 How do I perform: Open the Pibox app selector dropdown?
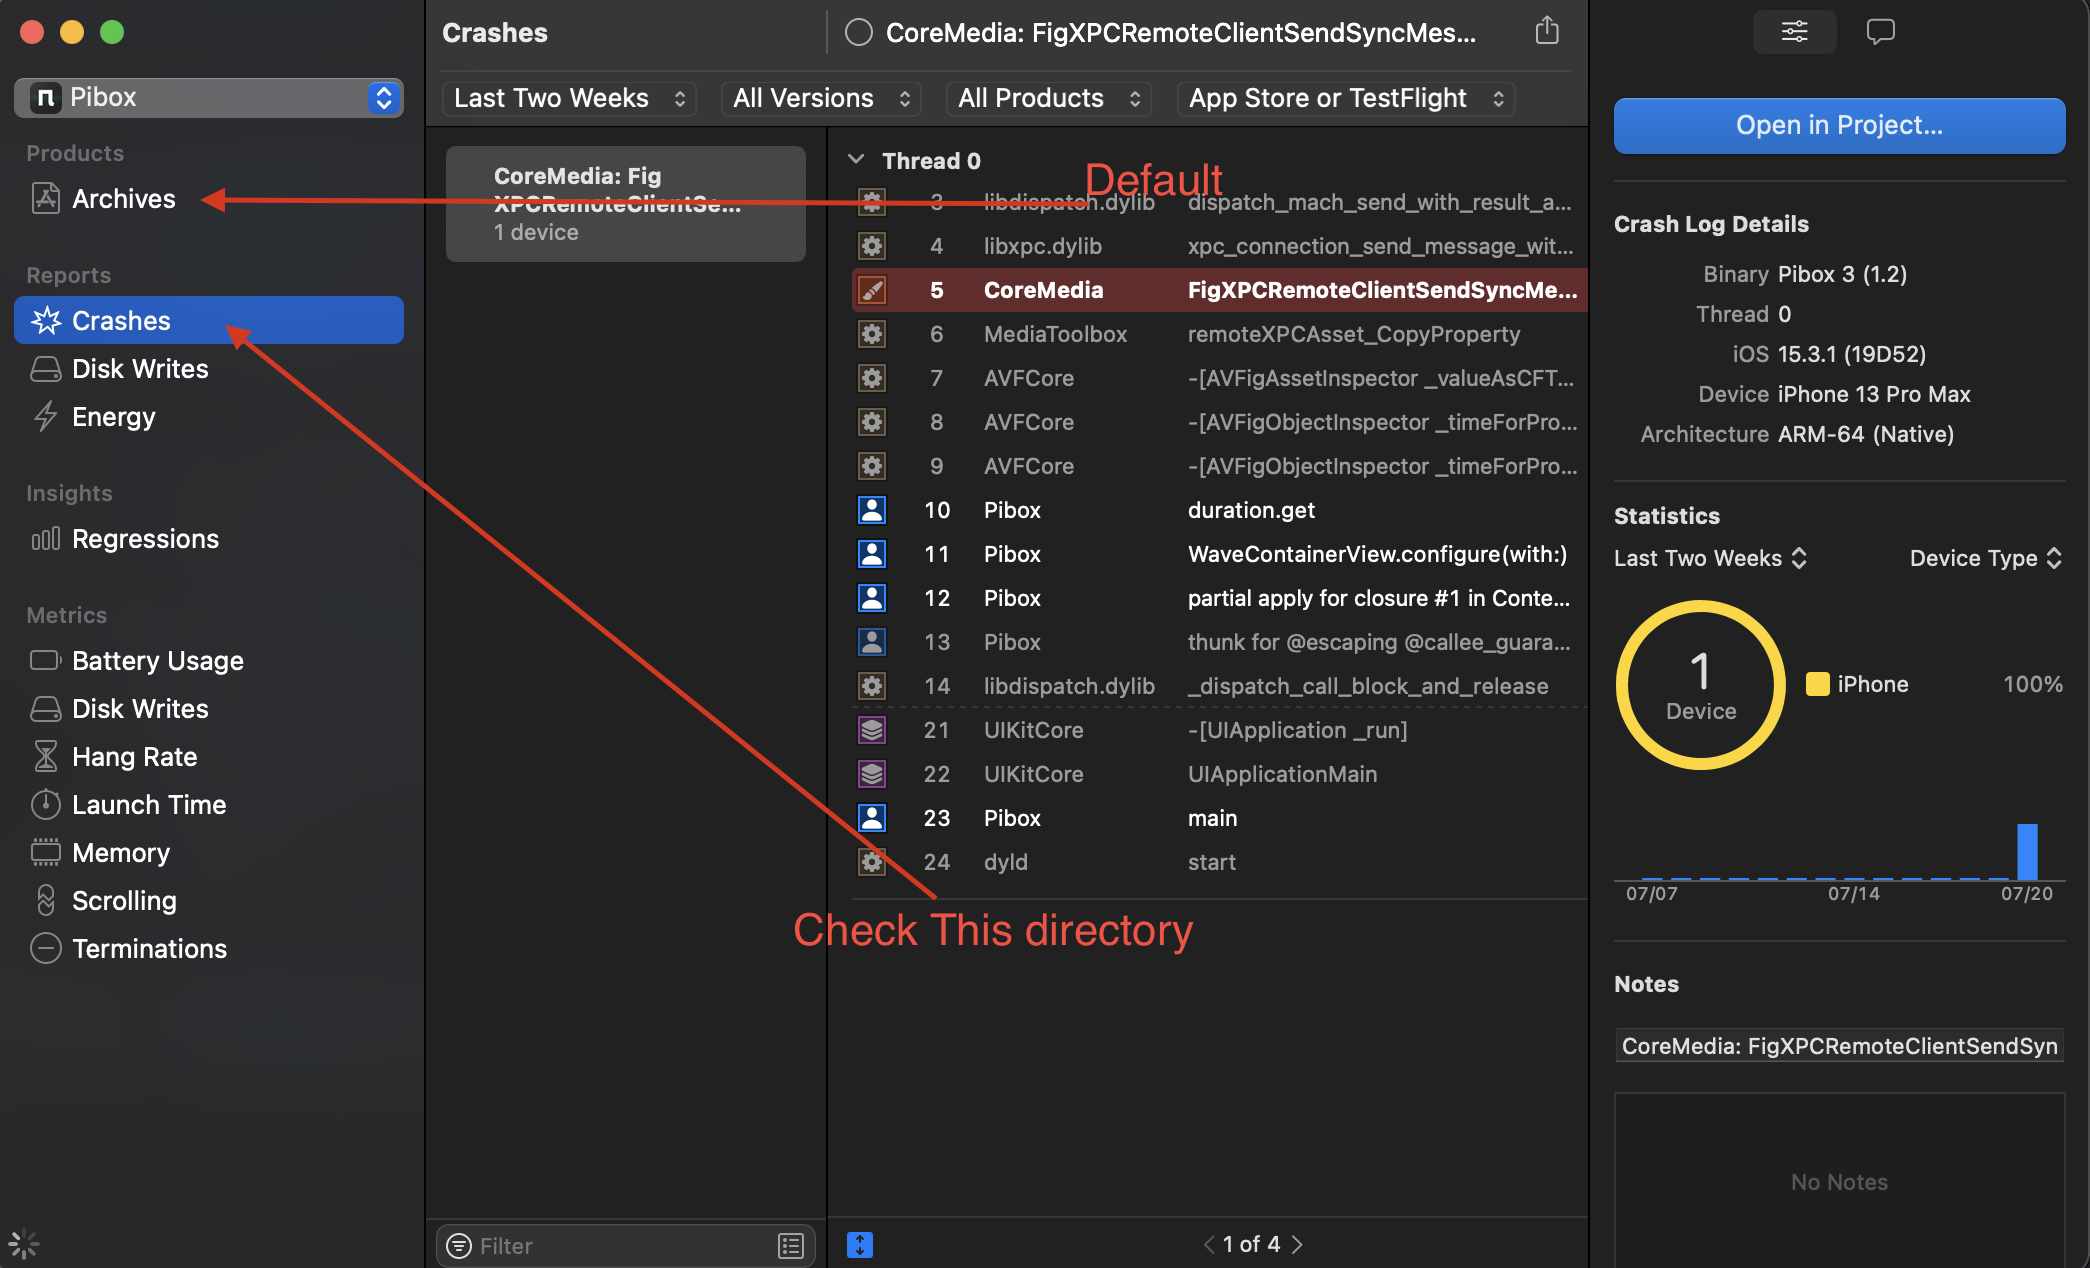(209, 97)
